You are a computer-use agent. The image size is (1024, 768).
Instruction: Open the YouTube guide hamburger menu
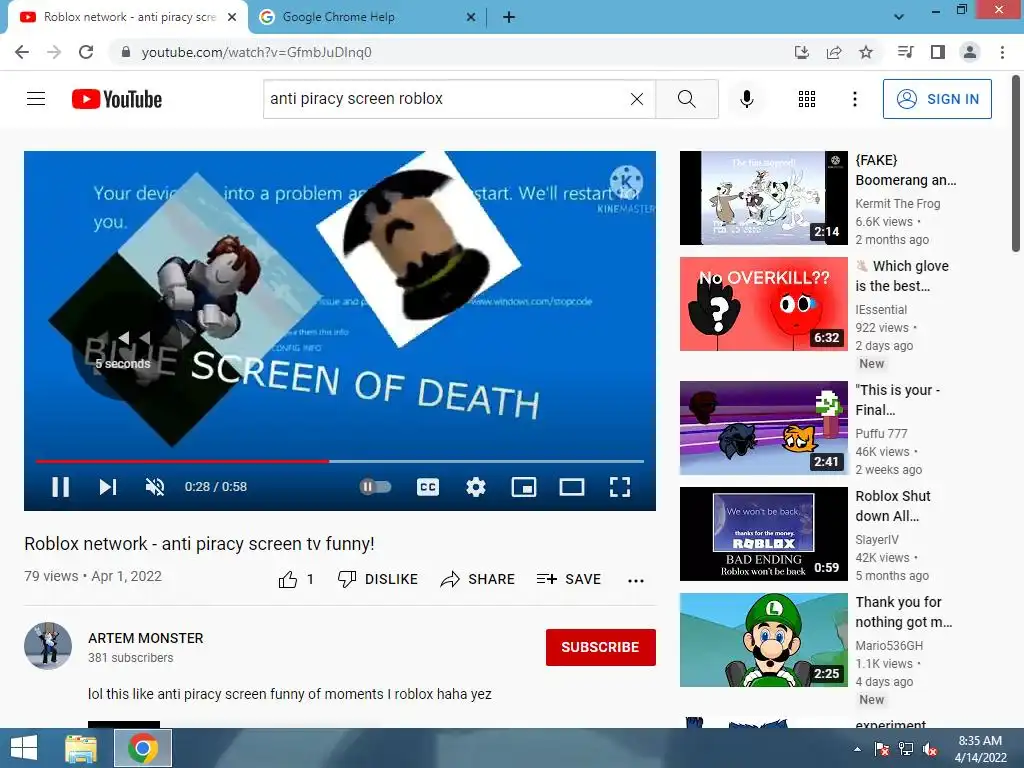coord(36,99)
